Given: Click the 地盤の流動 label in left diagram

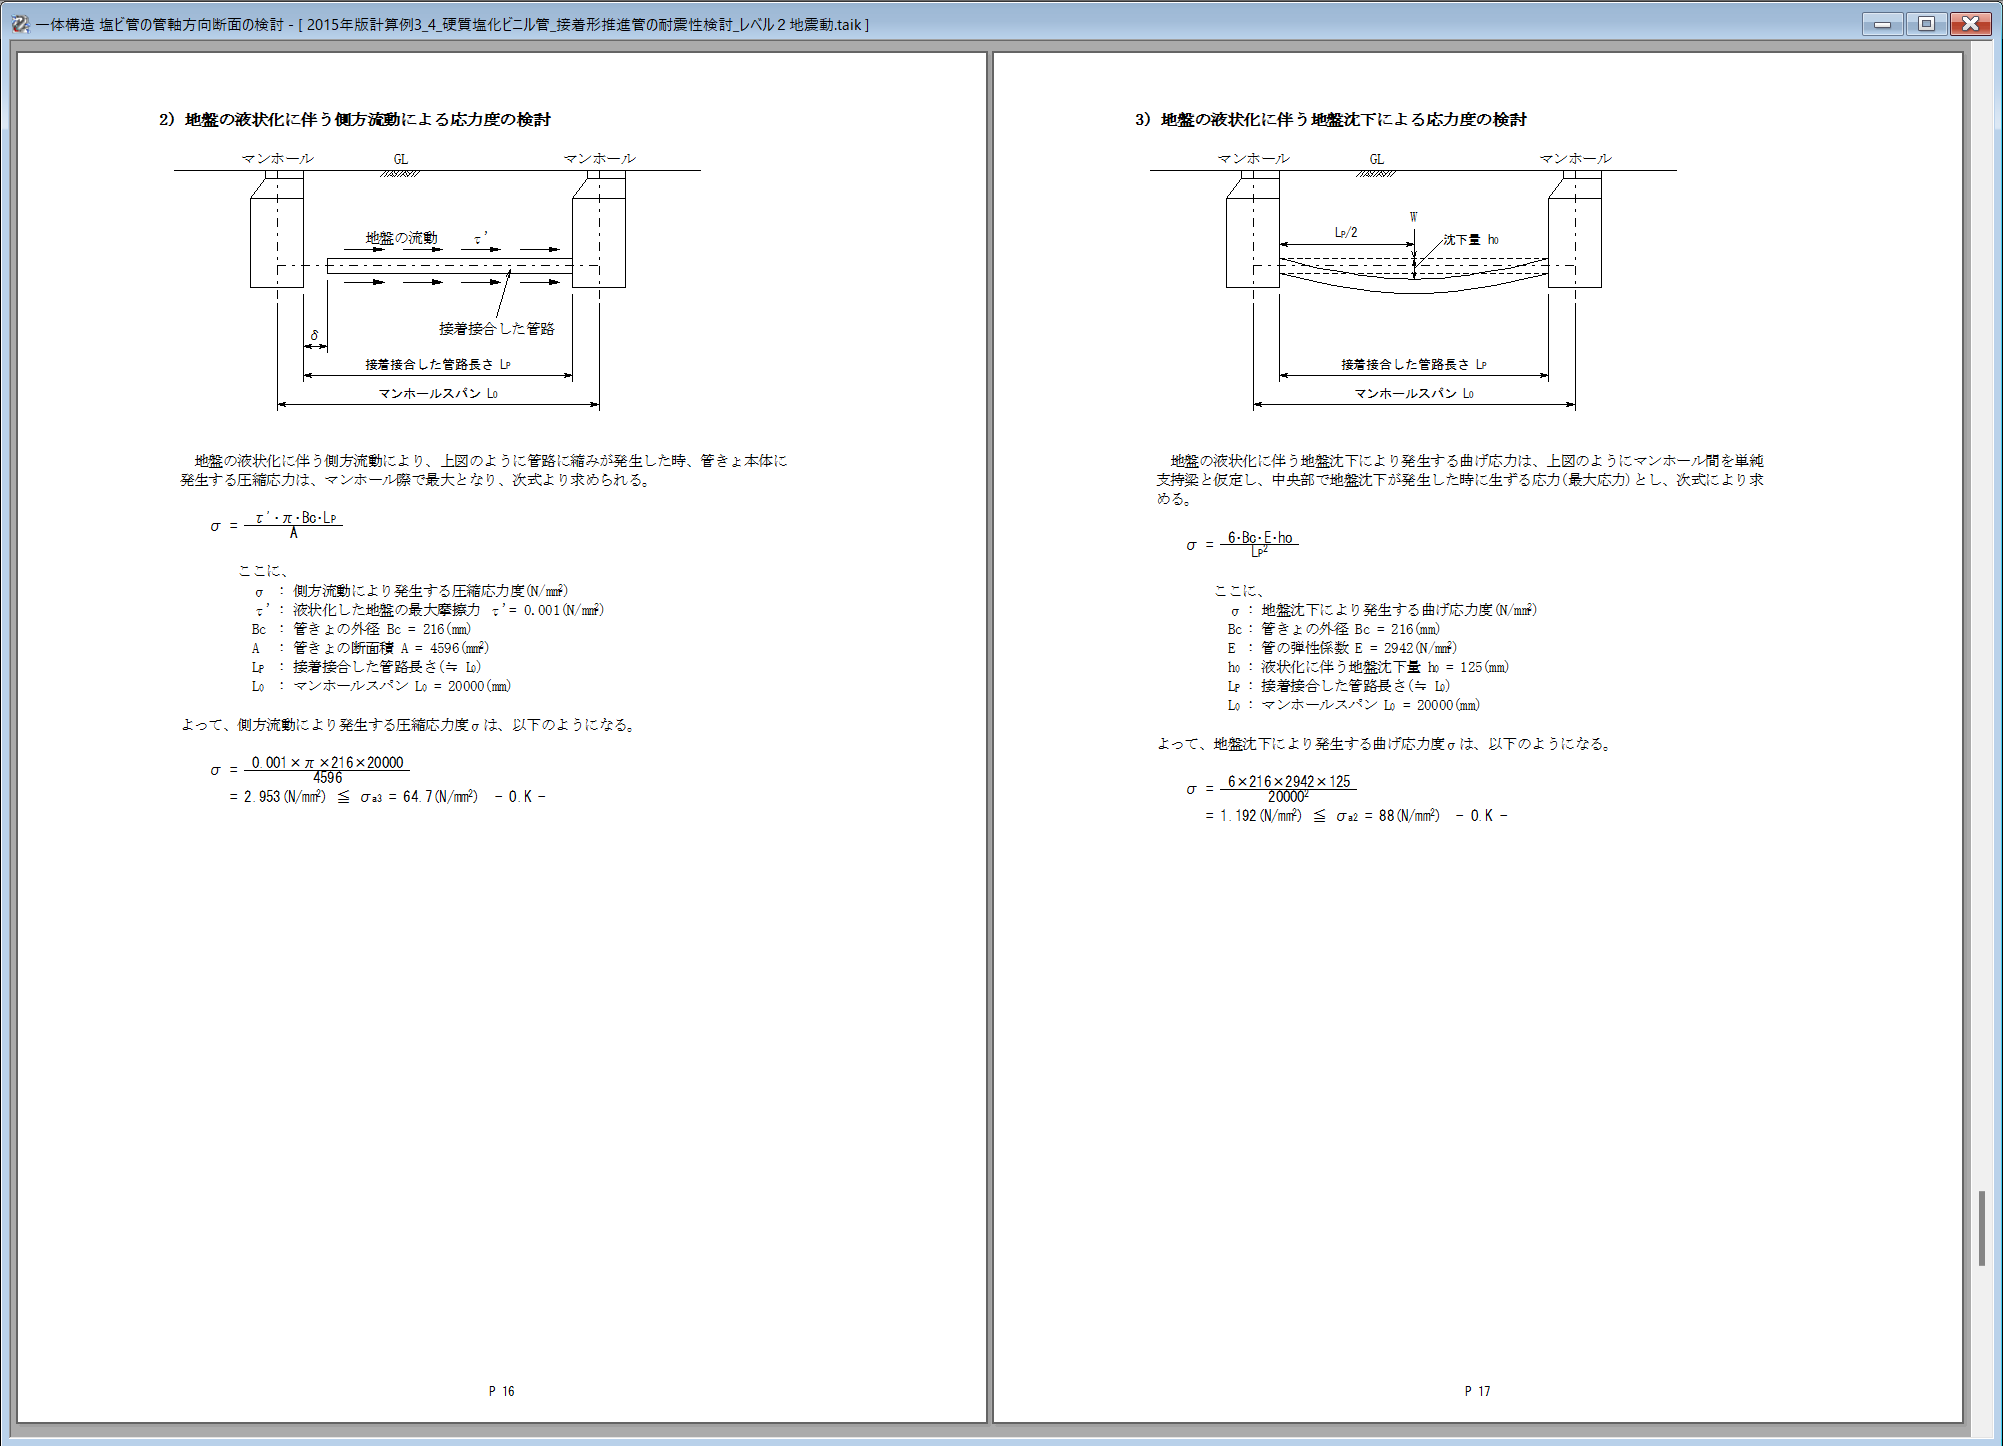Looking at the screenshot, I should (x=401, y=238).
